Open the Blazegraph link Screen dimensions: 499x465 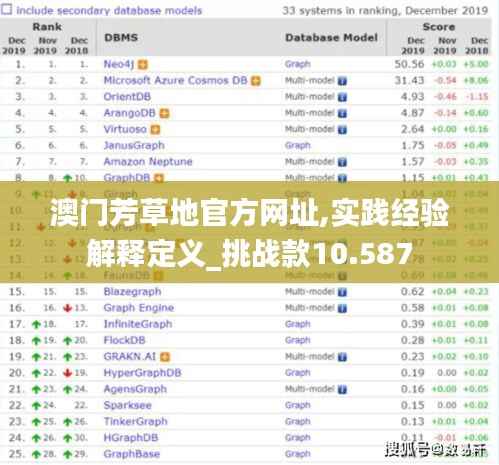[132, 292]
